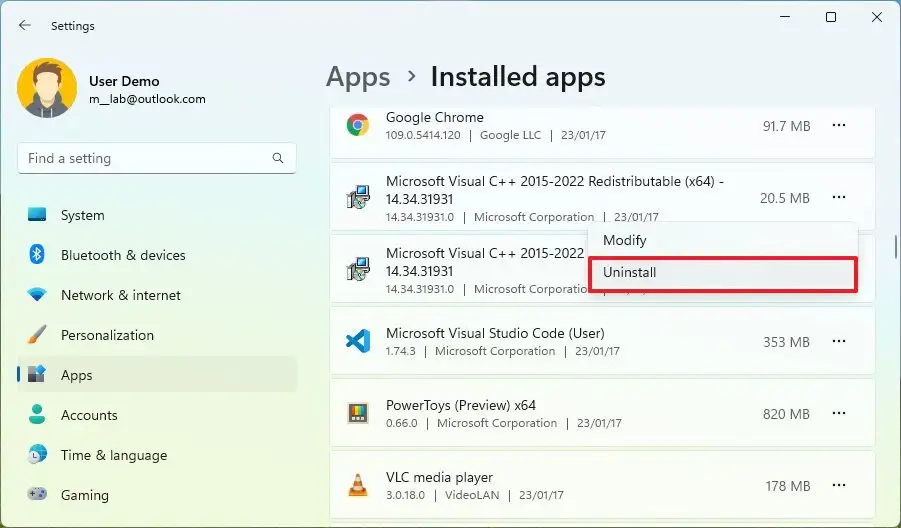The height and width of the screenshot is (528, 901).
Task: Open Network & internet Wi-Fi icon
Action: coord(37,295)
